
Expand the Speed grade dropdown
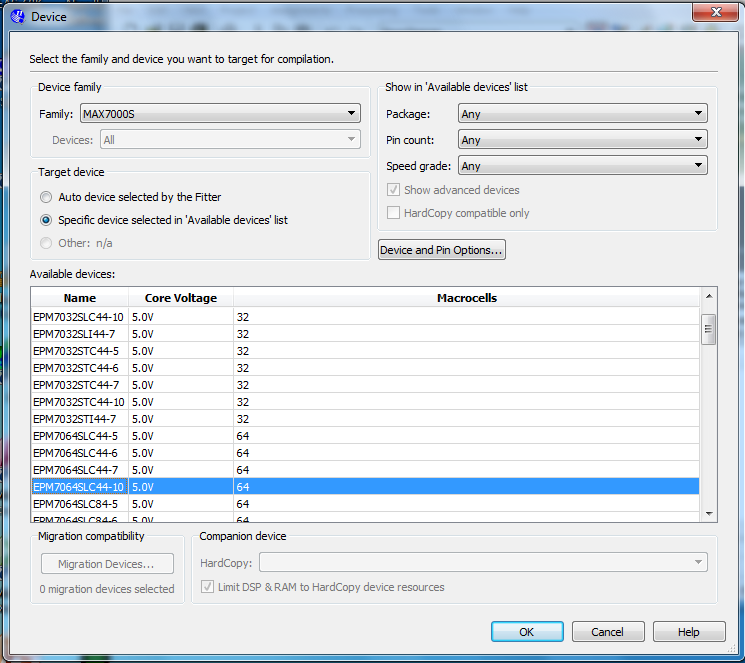point(583,166)
